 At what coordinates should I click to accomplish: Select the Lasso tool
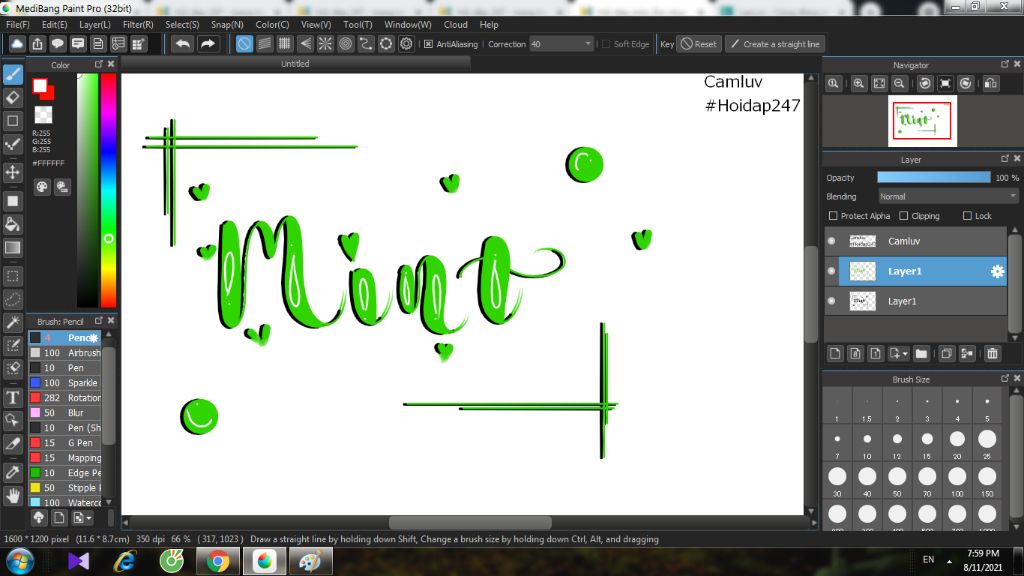point(12,300)
